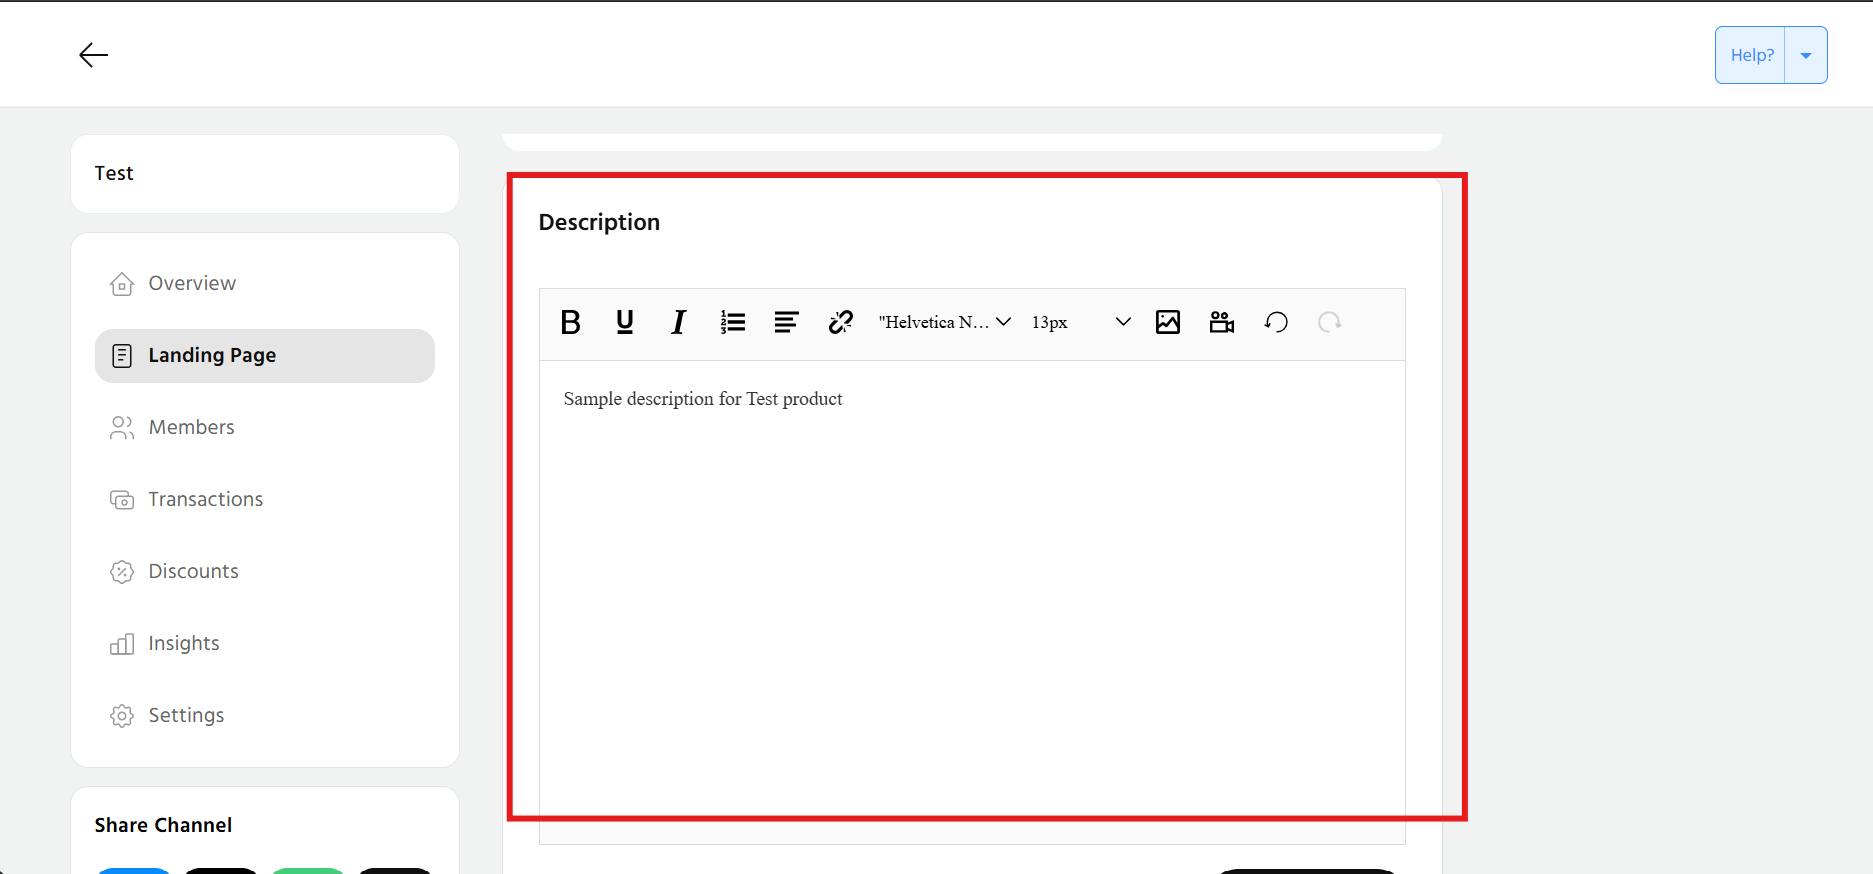Screen dimensions: 1873x874
Task: Redo the last undone edit
Action: pos(1330,322)
